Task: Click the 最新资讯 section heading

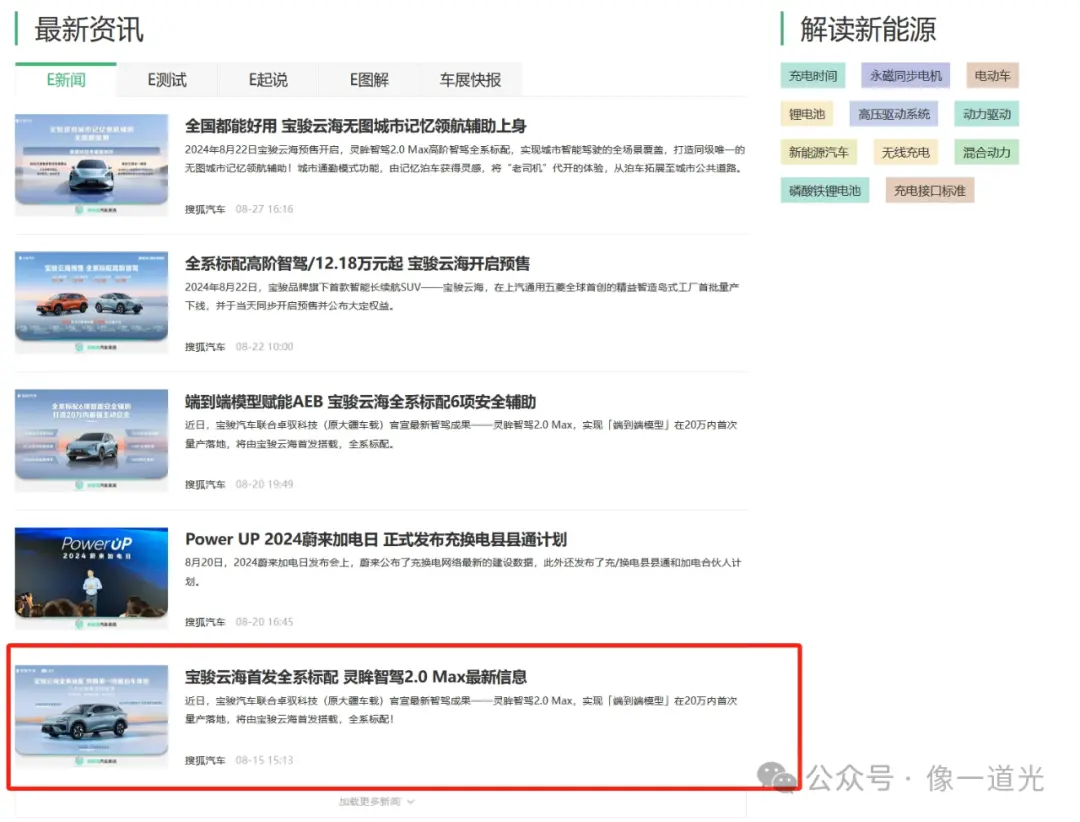Action: pyautogui.click(x=89, y=30)
